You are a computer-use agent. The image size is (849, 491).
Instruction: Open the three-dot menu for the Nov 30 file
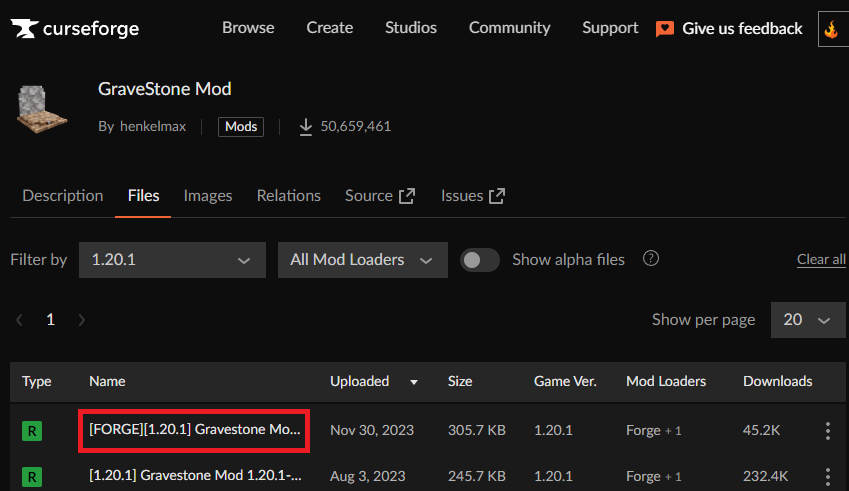pyautogui.click(x=827, y=431)
